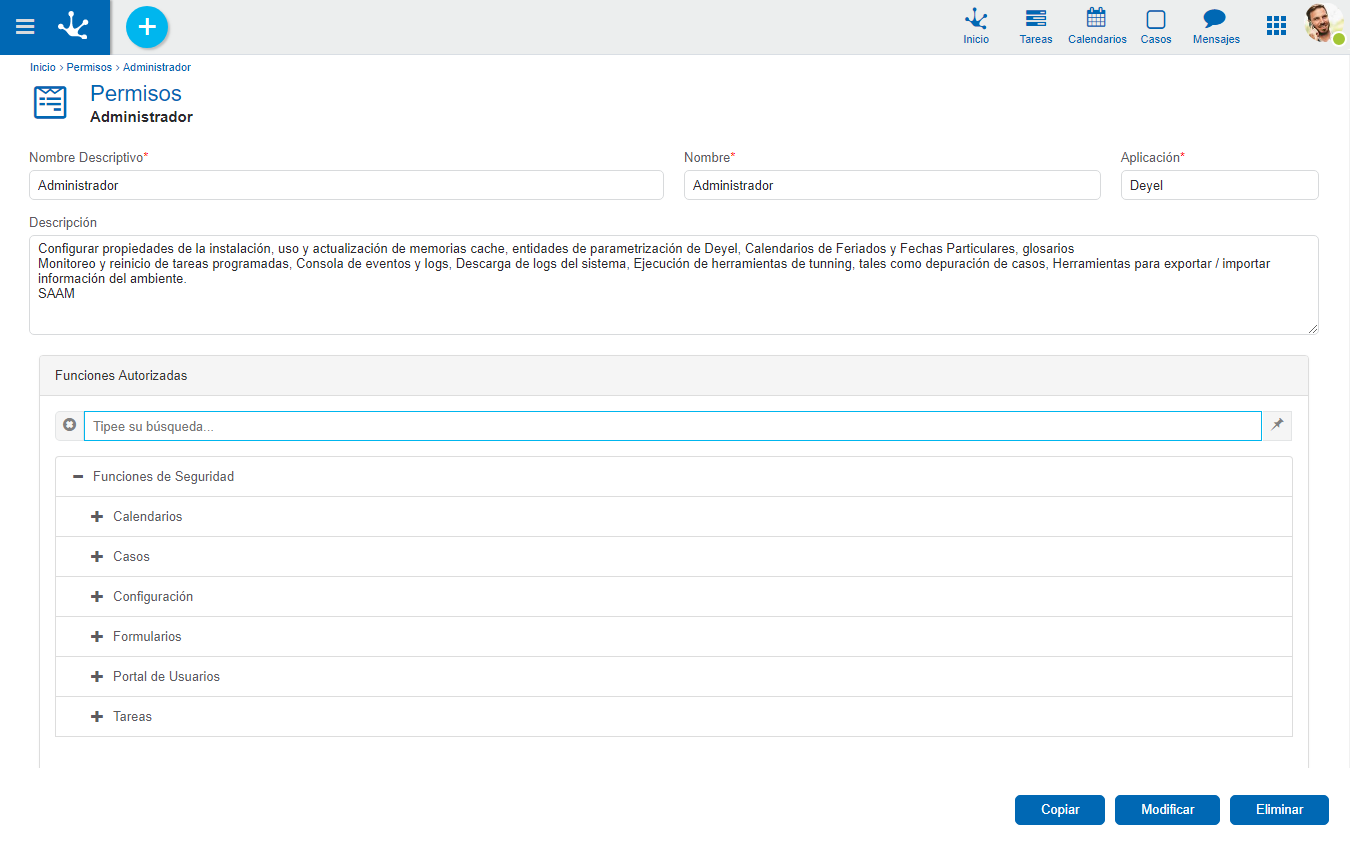Viewport: 1350px width, 848px height.
Task: Open the hamburger main menu
Action: pos(25,27)
